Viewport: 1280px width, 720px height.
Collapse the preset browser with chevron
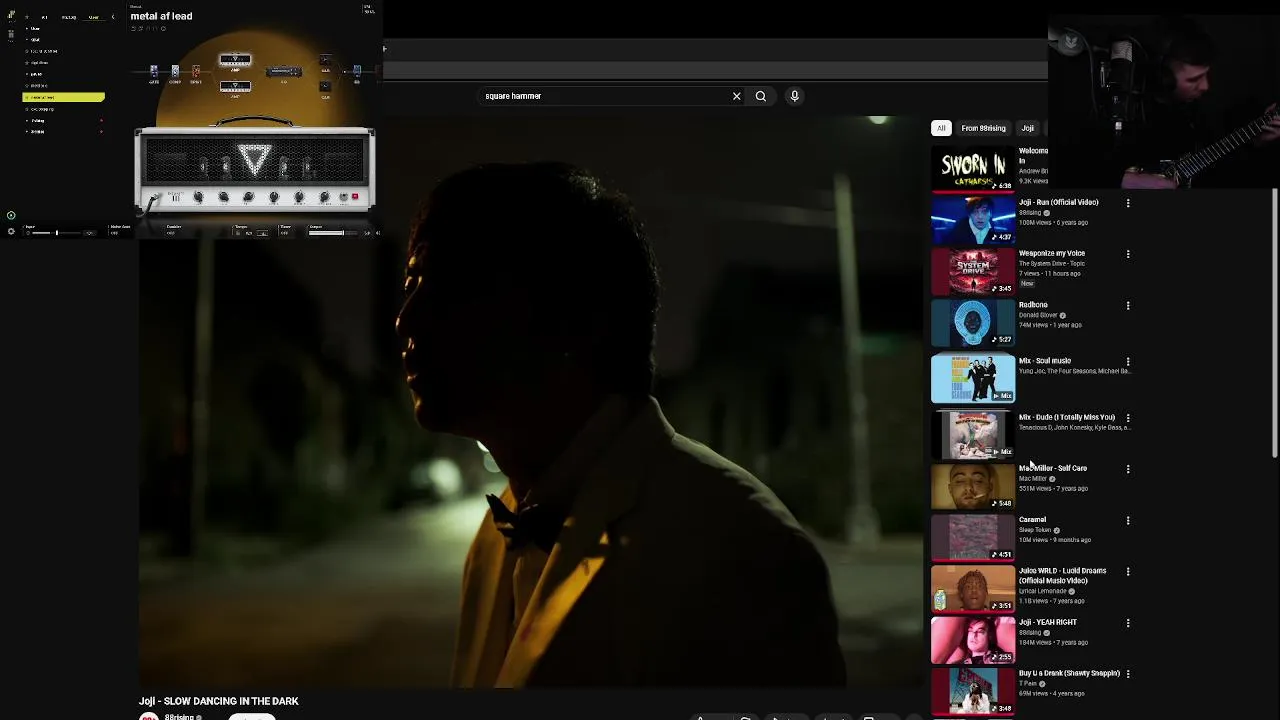(x=113, y=17)
